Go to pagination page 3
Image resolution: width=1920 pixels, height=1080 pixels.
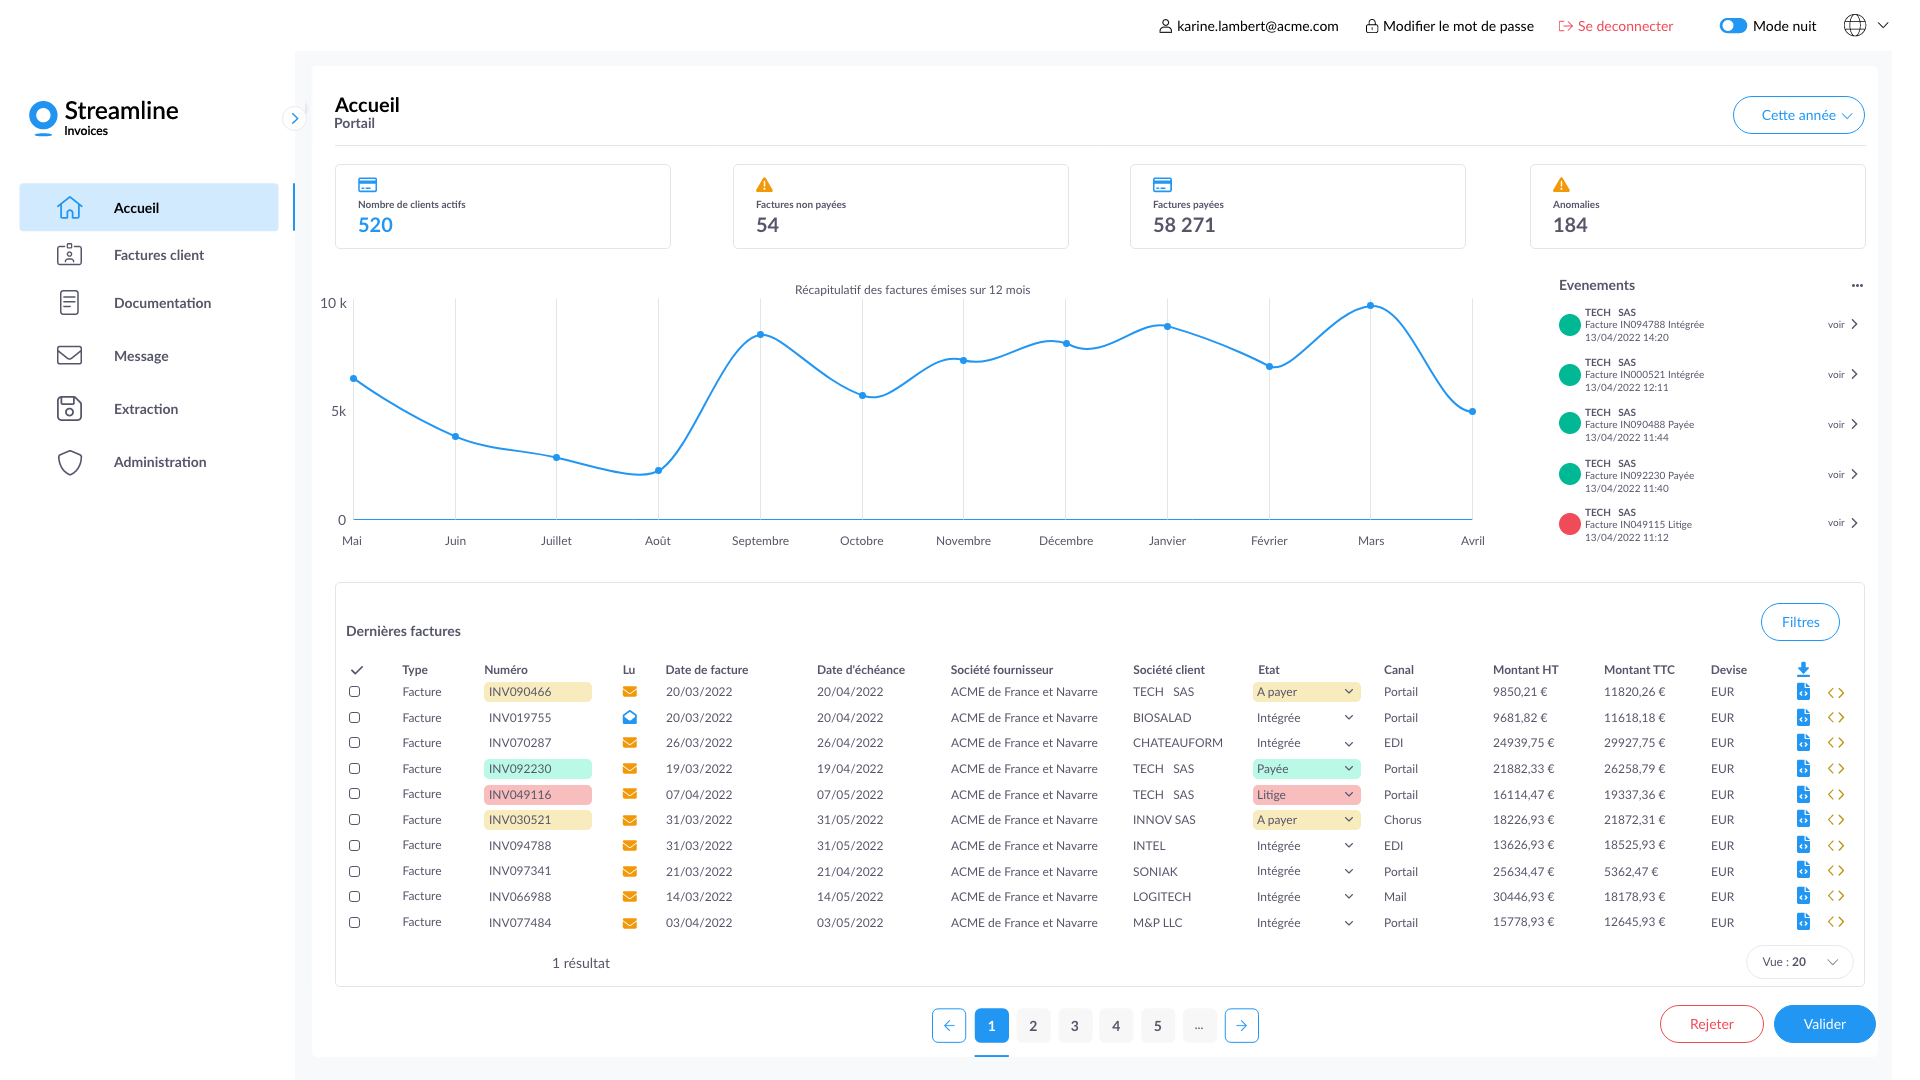pos(1074,1025)
